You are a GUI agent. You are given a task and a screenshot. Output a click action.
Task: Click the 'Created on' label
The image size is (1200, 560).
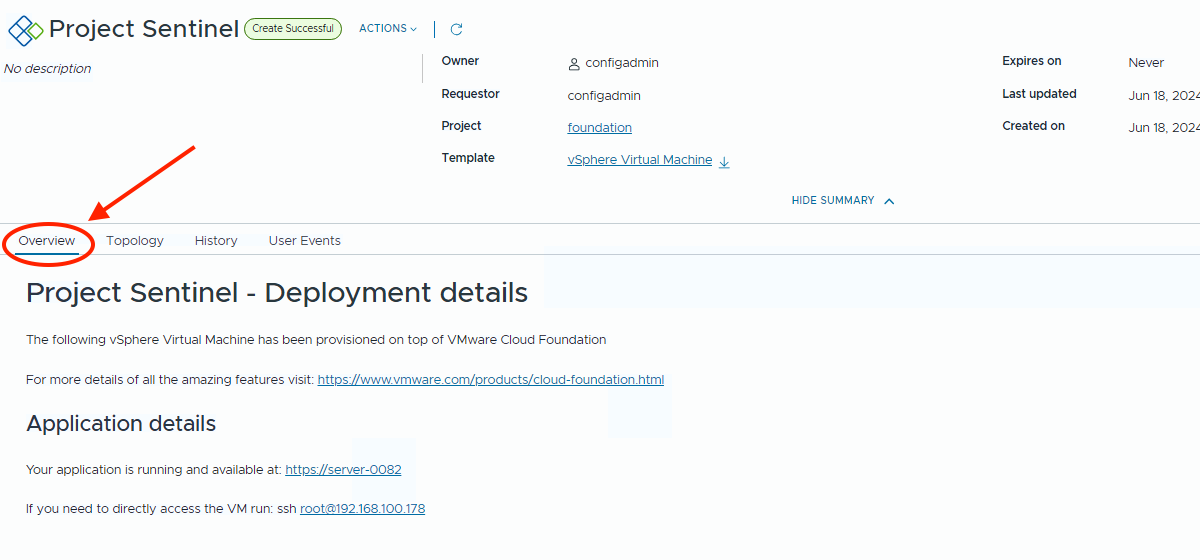click(1034, 126)
